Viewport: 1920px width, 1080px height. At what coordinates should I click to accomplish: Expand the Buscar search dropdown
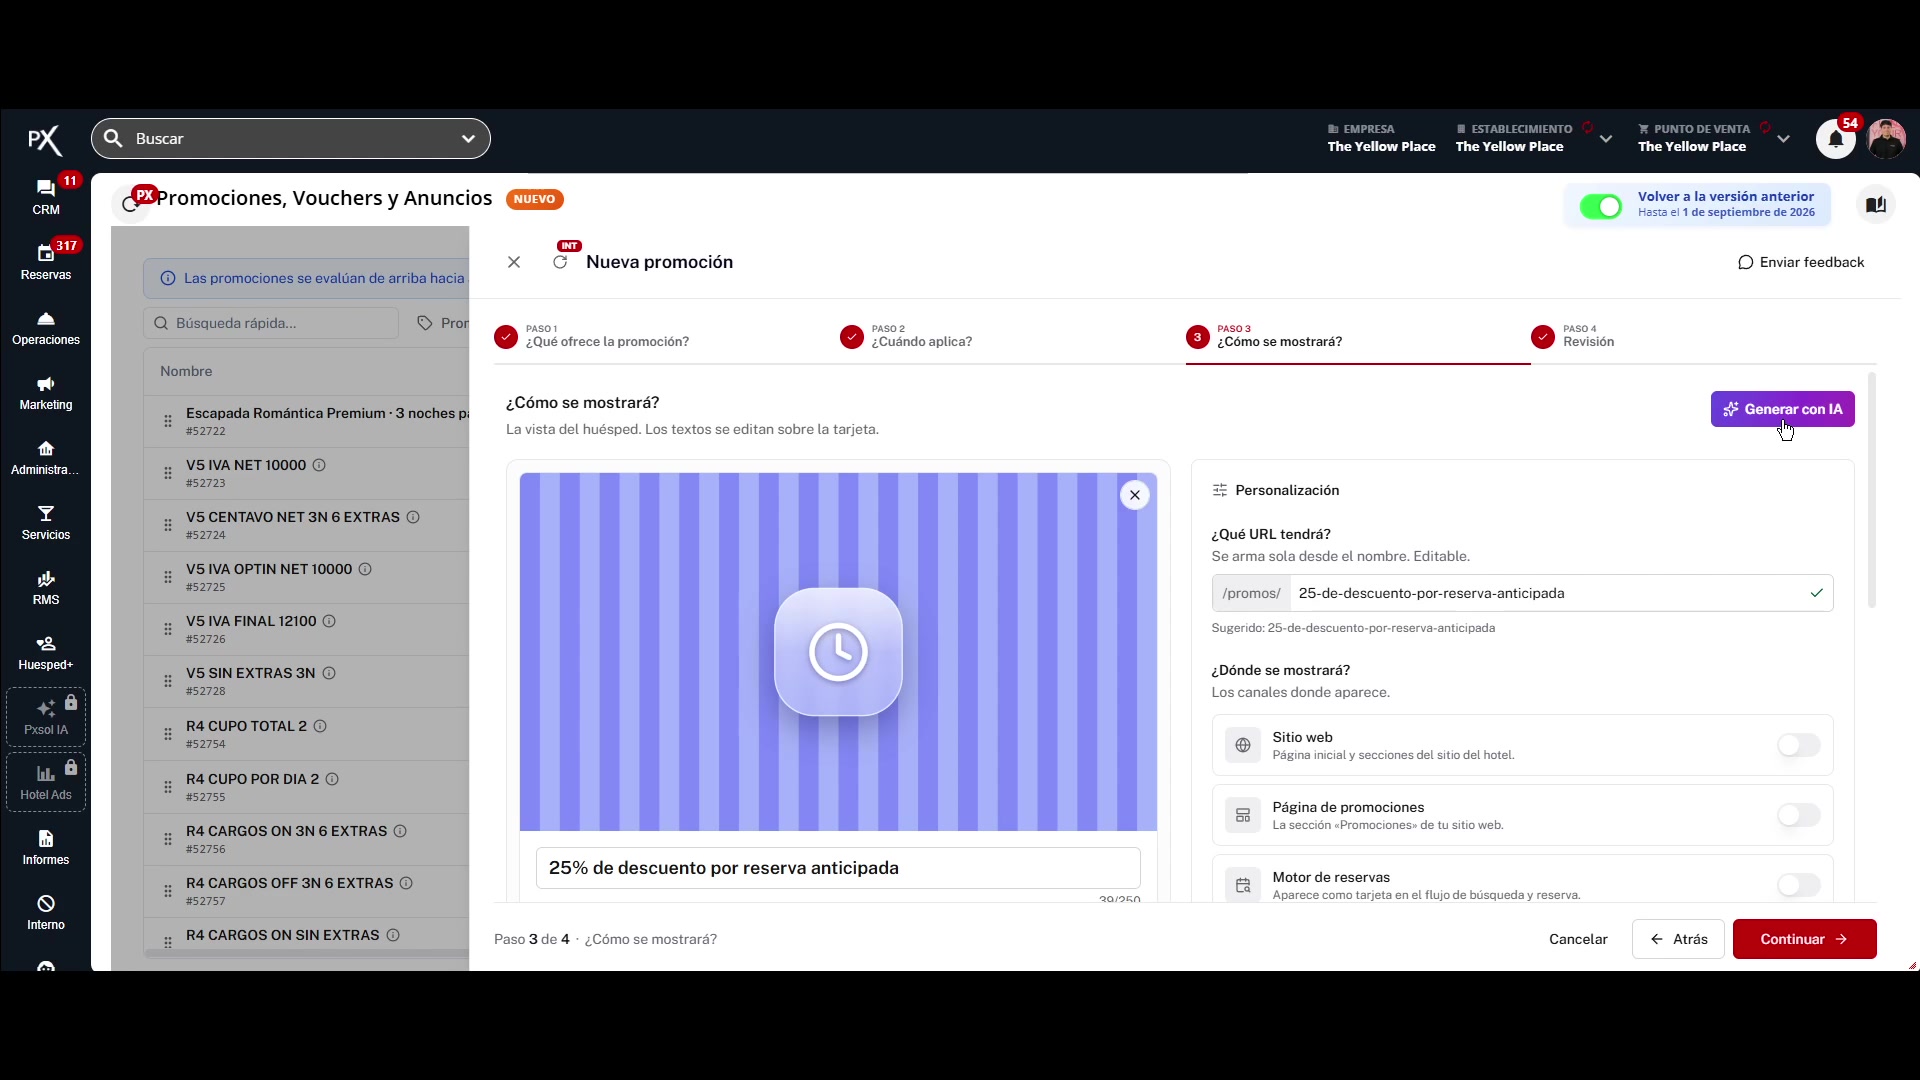[x=468, y=139]
